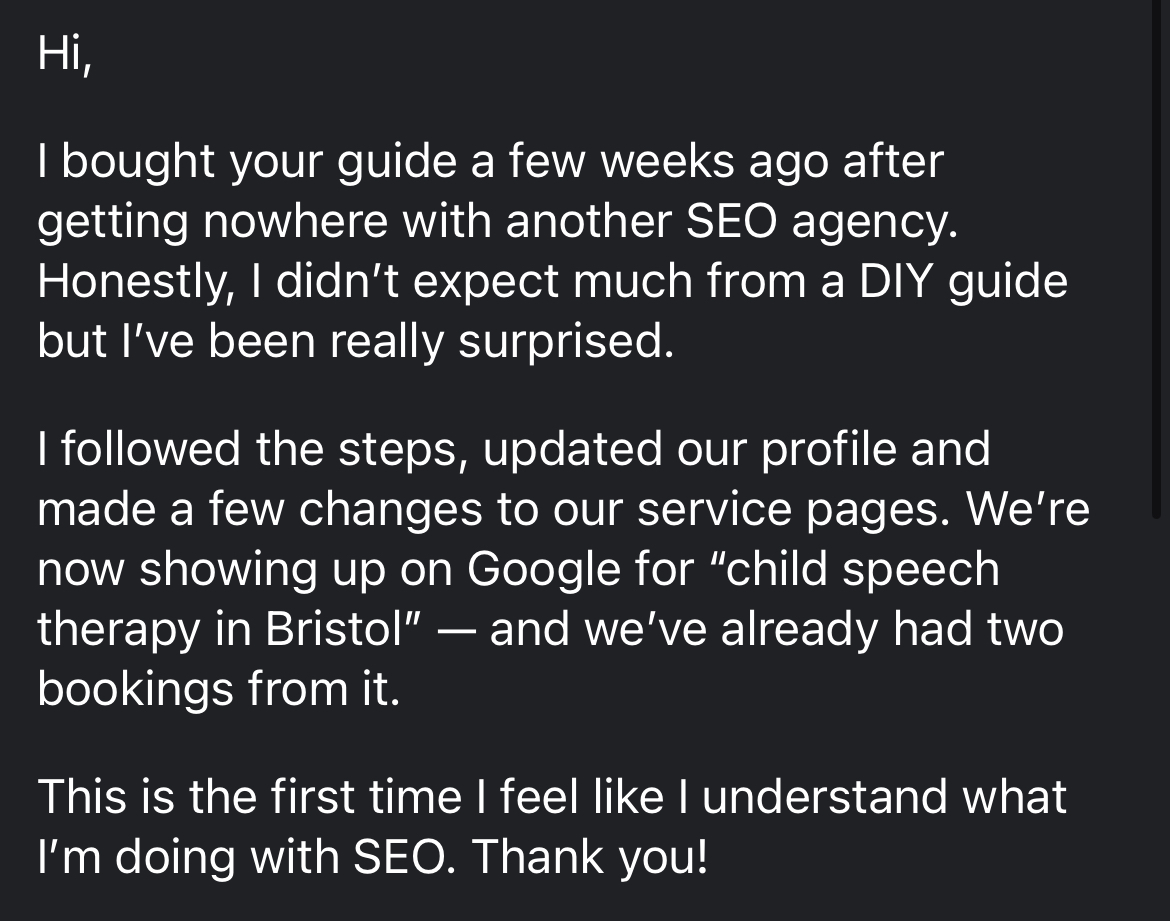Click the words "This is the first time"

click(x=250, y=796)
